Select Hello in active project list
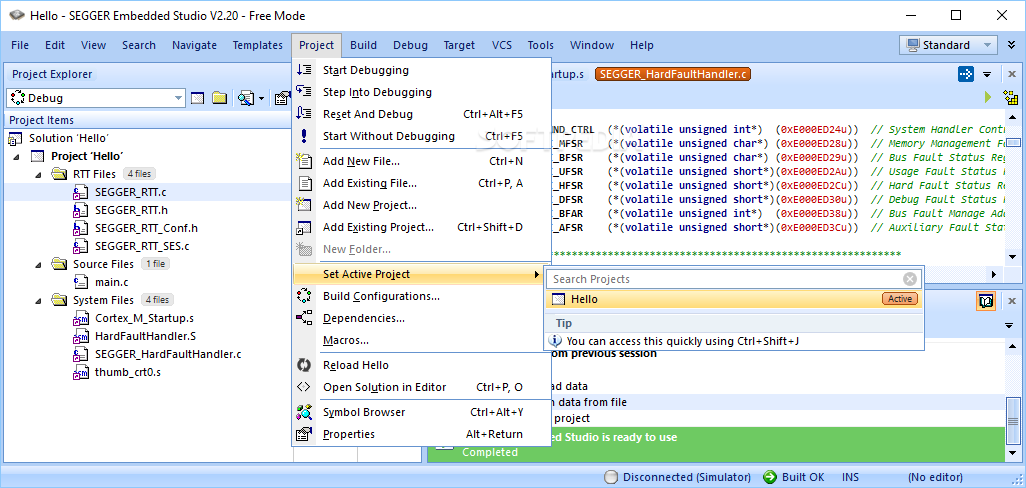 coord(734,299)
